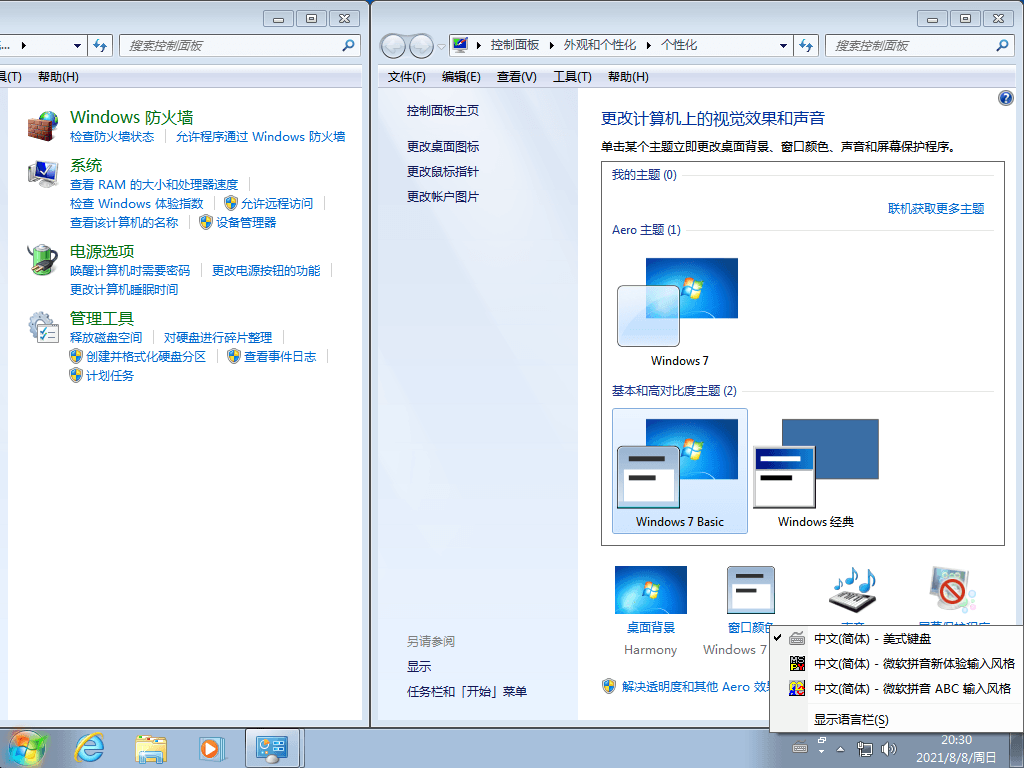
Task: Click the 屏幕保护程序 (Screen Saver) icon
Action: click(951, 589)
